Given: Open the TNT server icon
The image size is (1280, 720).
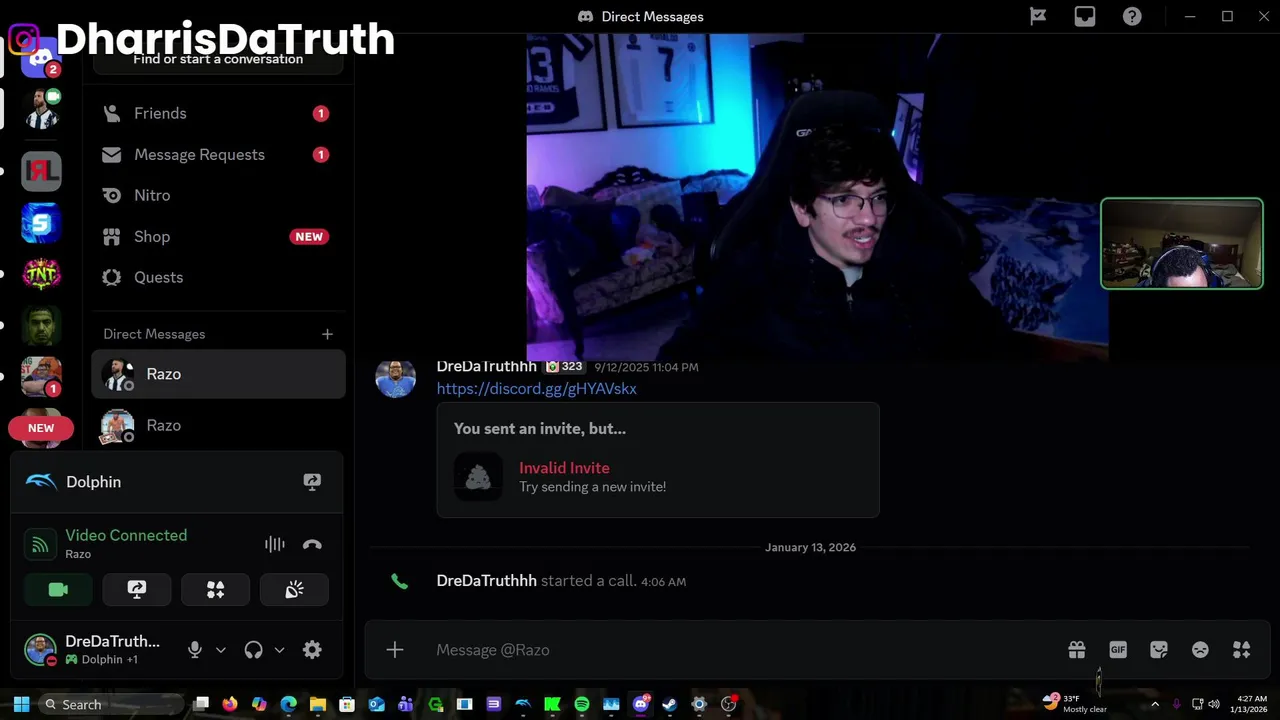Looking at the screenshot, I should [x=41, y=274].
